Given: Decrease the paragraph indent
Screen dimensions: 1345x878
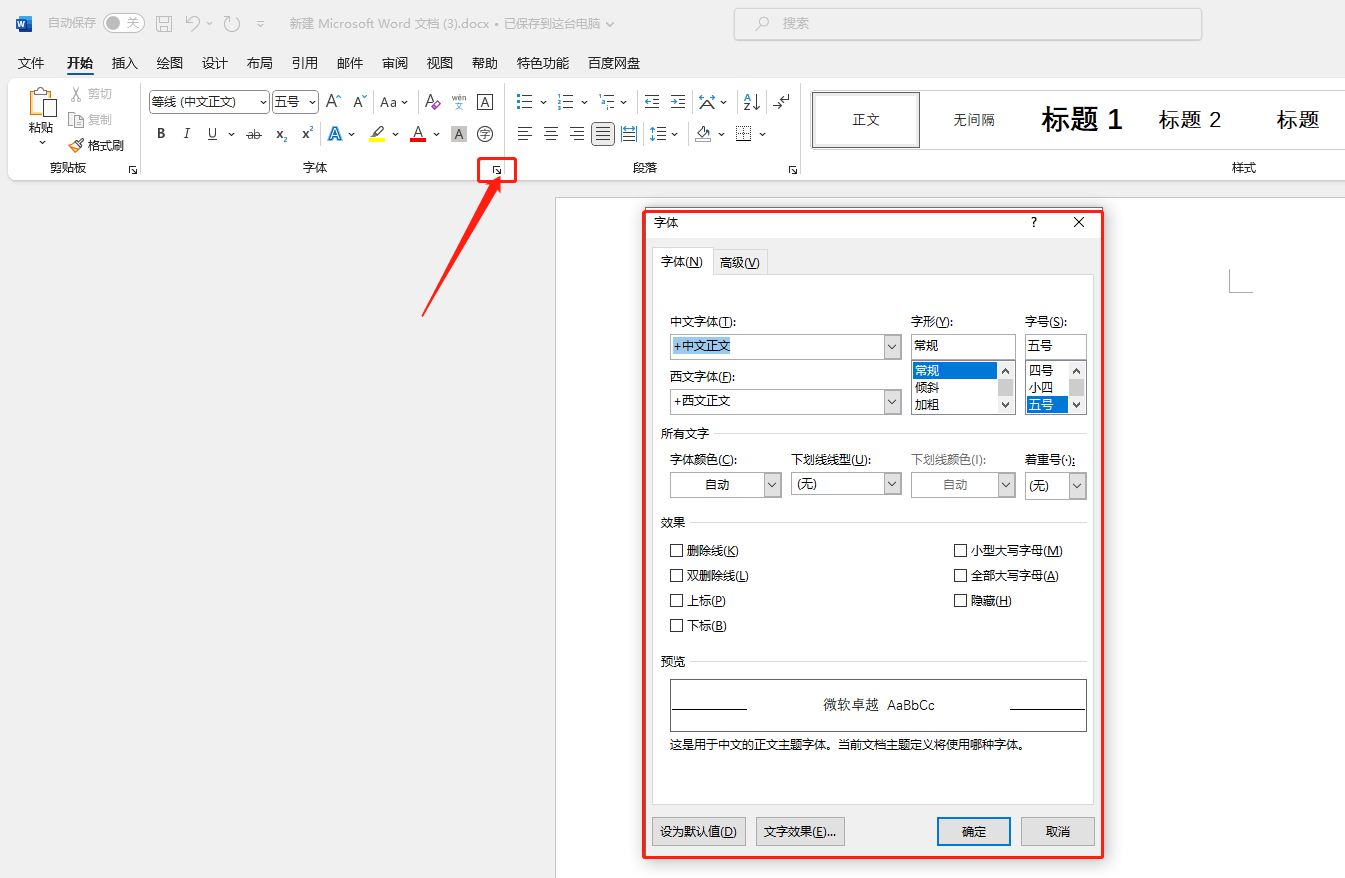Looking at the screenshot, I should [652, 102].
